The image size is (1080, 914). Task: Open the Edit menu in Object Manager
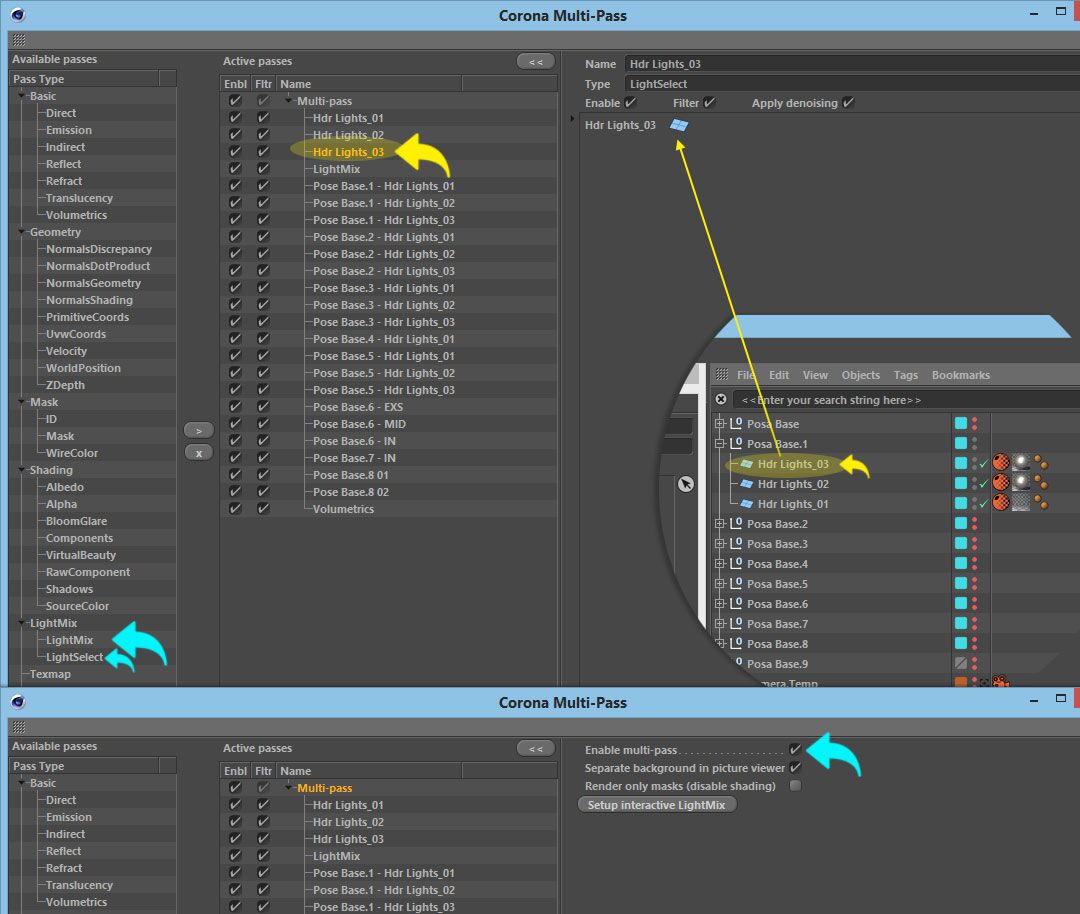coord(779,375)
